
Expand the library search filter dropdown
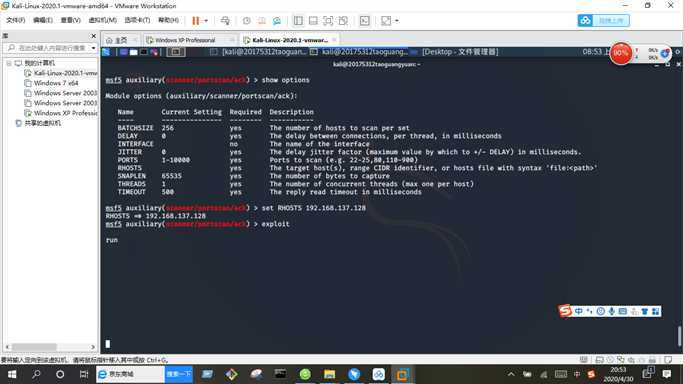coord(93,47)
